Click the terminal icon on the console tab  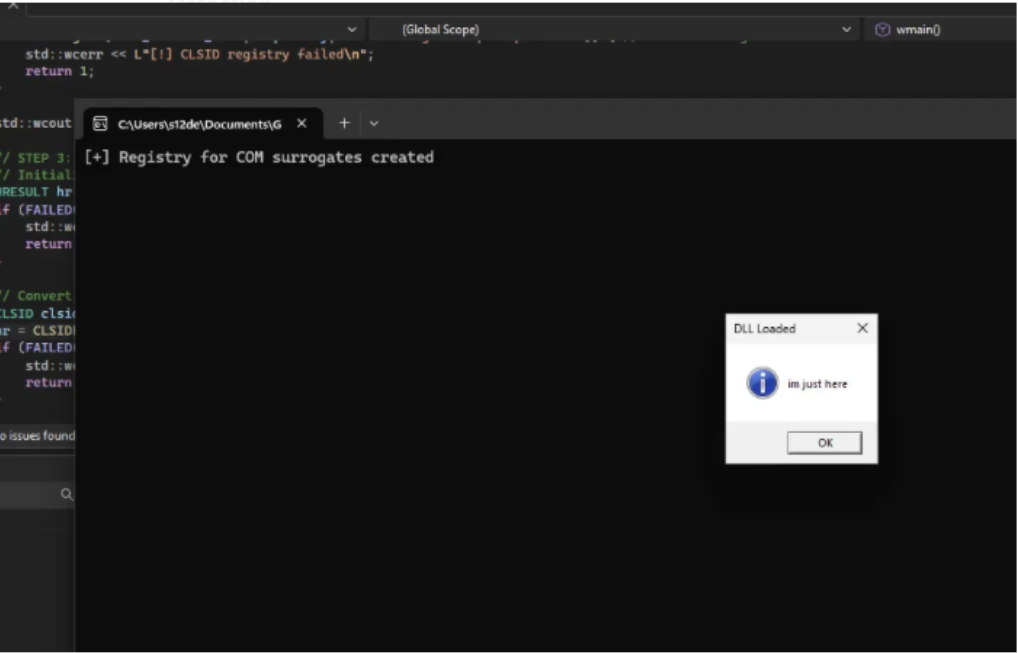tap(100, 124)
